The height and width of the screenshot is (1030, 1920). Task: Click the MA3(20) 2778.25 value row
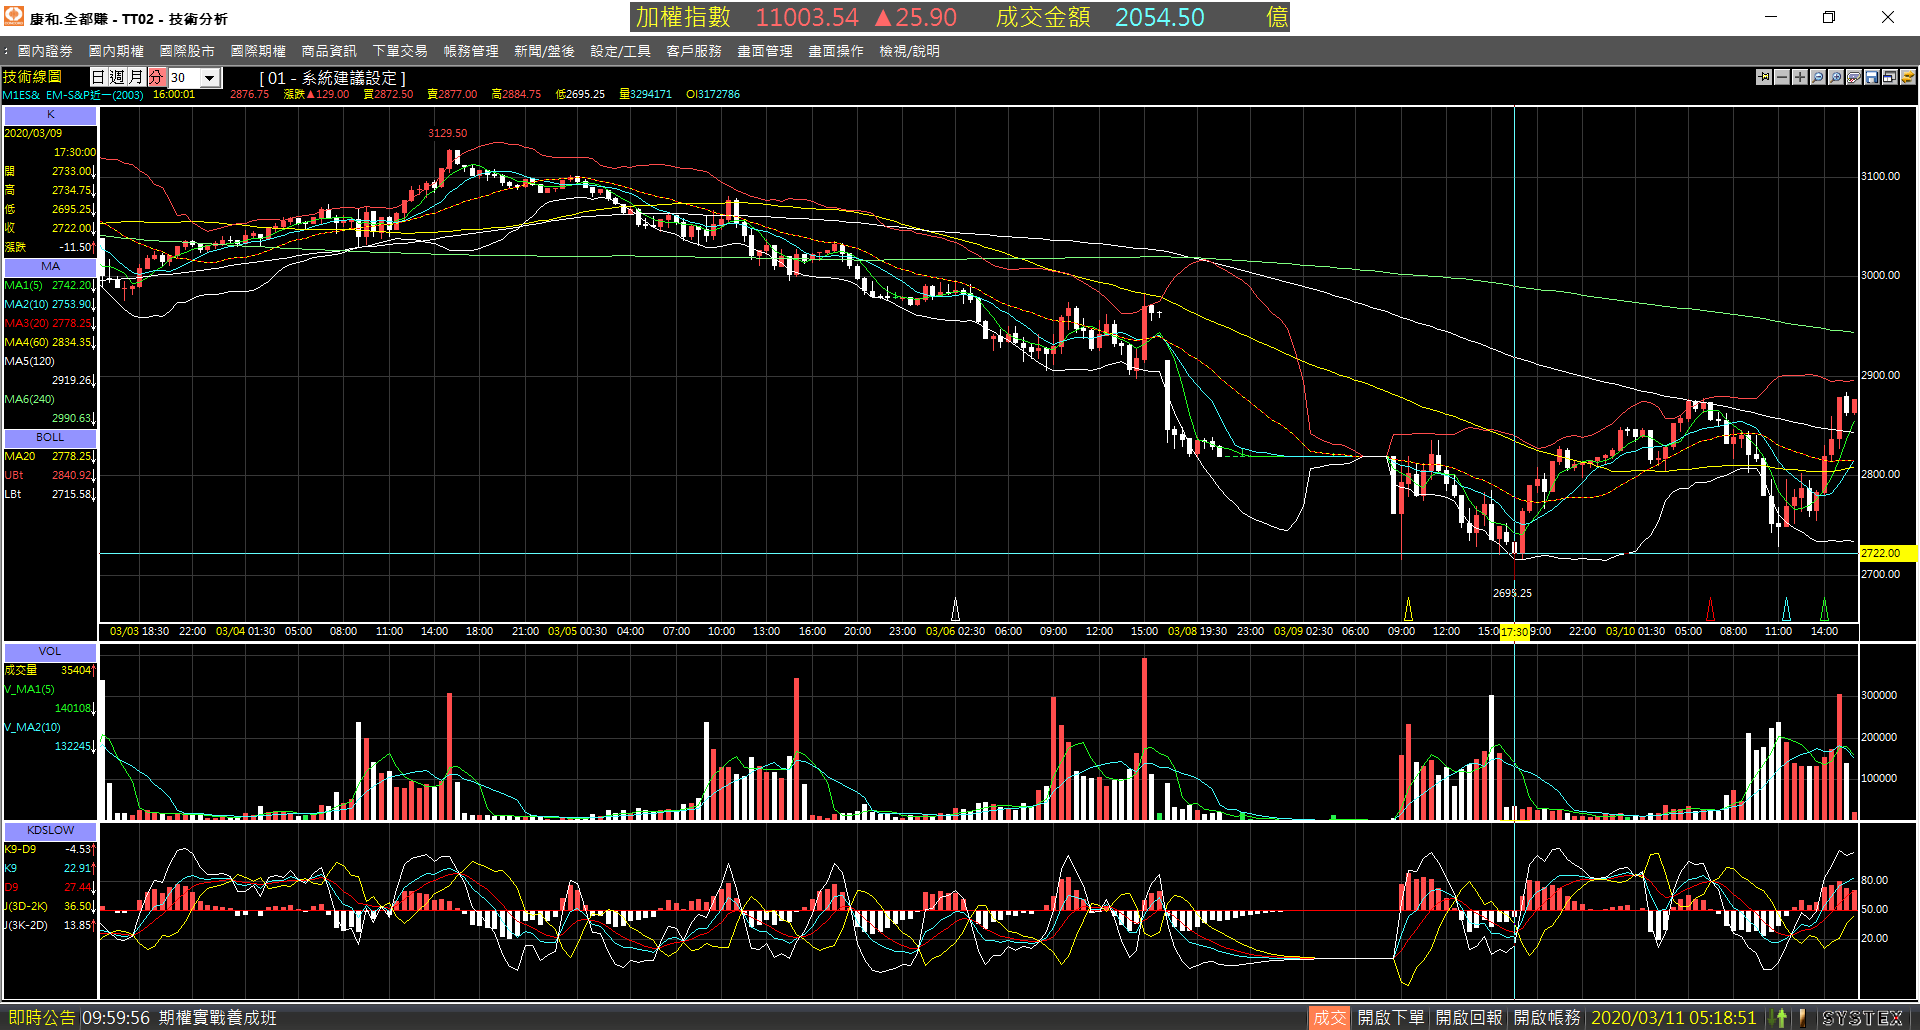pyautogui.click(x=49, y=324)
